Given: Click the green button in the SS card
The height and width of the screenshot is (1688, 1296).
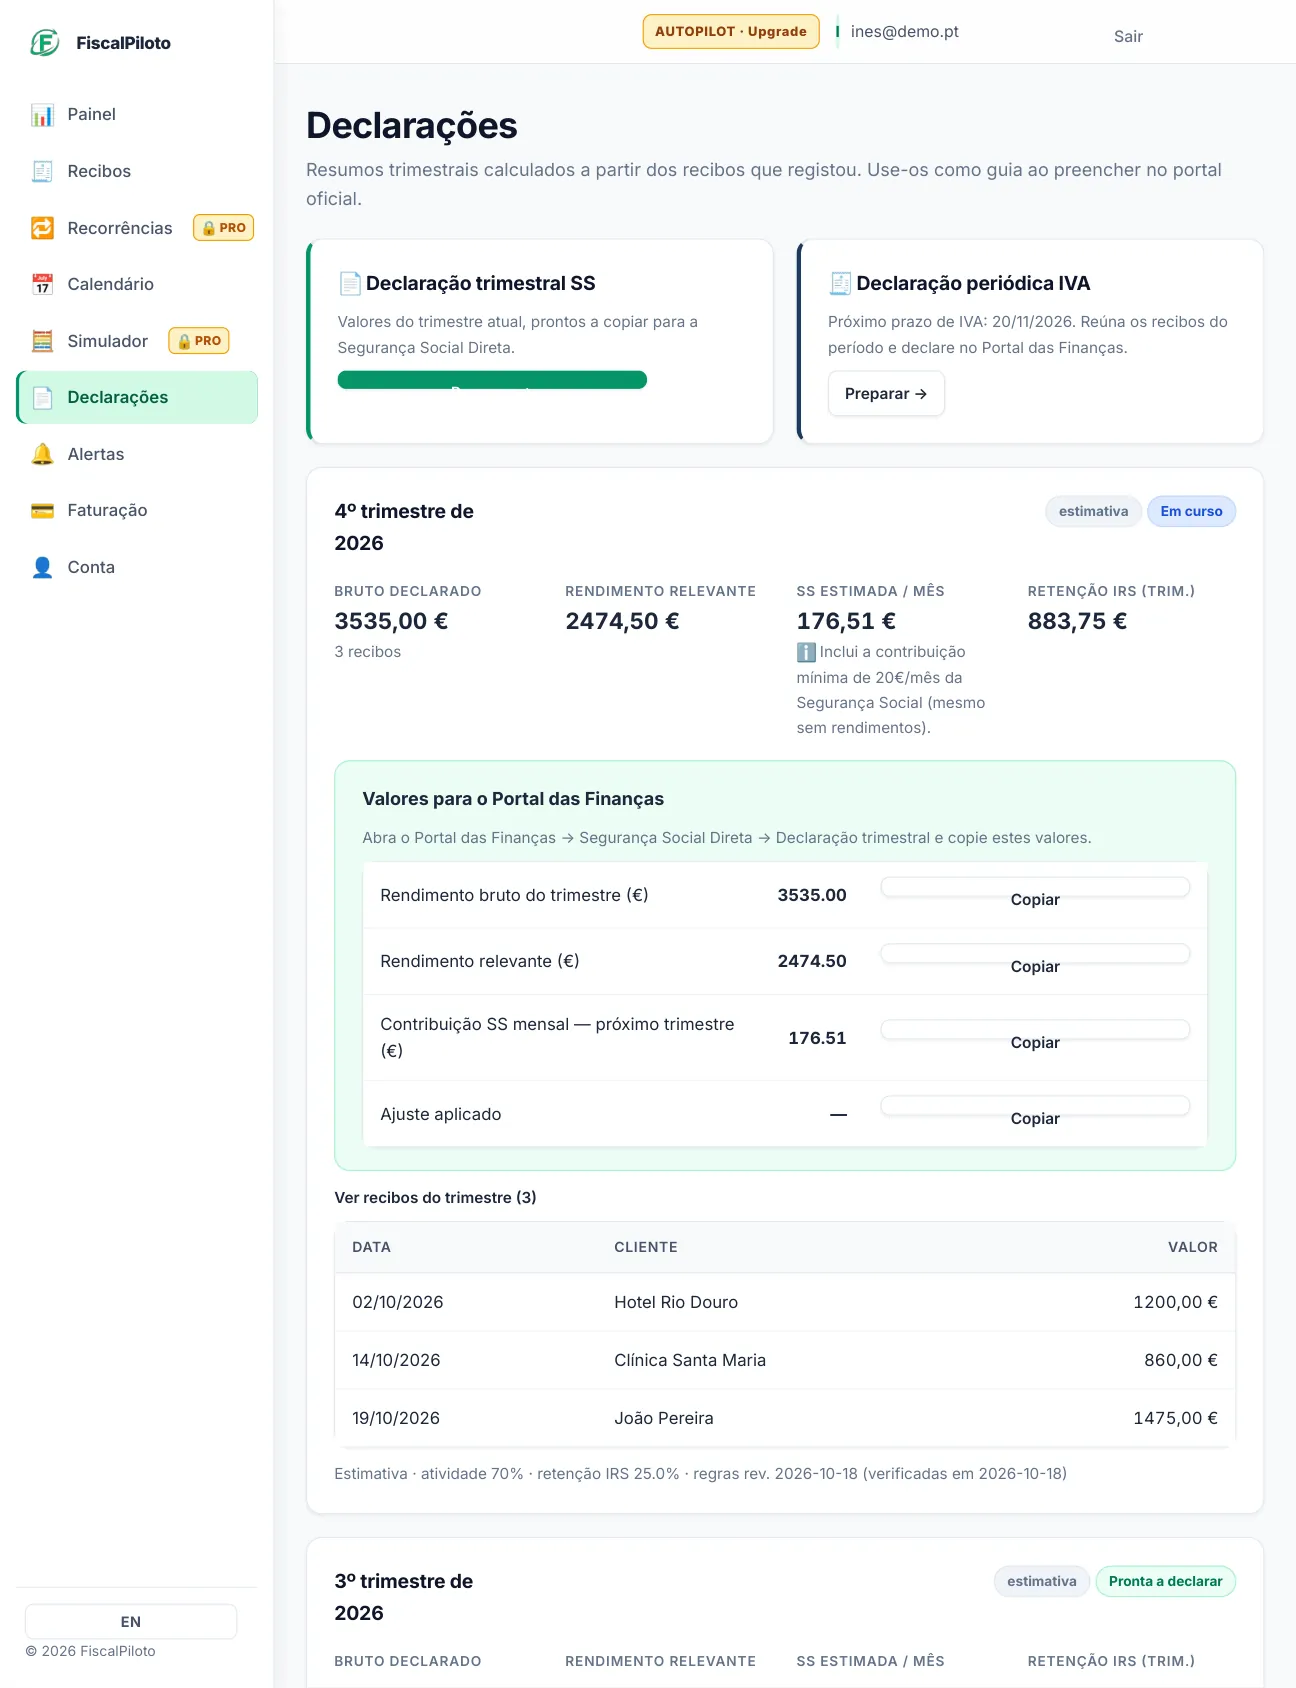Looking at the screenshot, I should (492, 380).
